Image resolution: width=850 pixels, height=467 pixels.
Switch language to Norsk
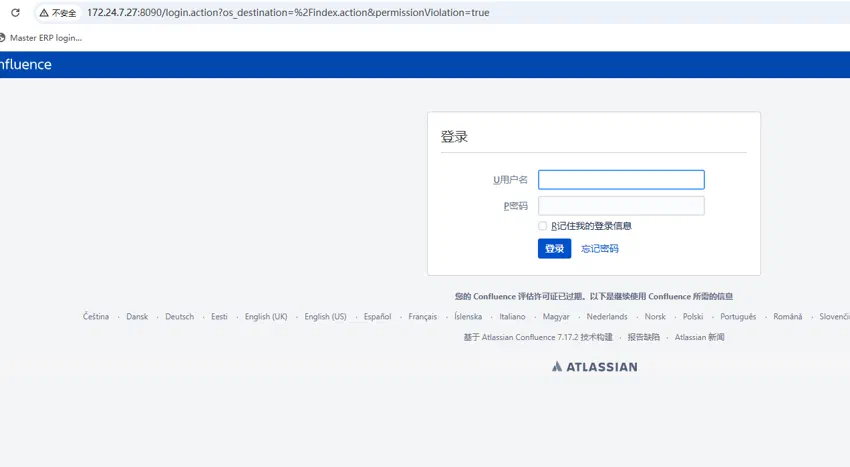(x=655, y=317)
